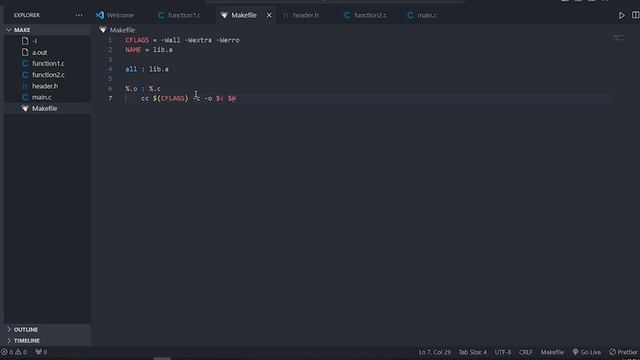640x360 pixels.
Task: Open the Explorer more actions ellipsis
Action: pyautogui.click(x=79, y=15)
